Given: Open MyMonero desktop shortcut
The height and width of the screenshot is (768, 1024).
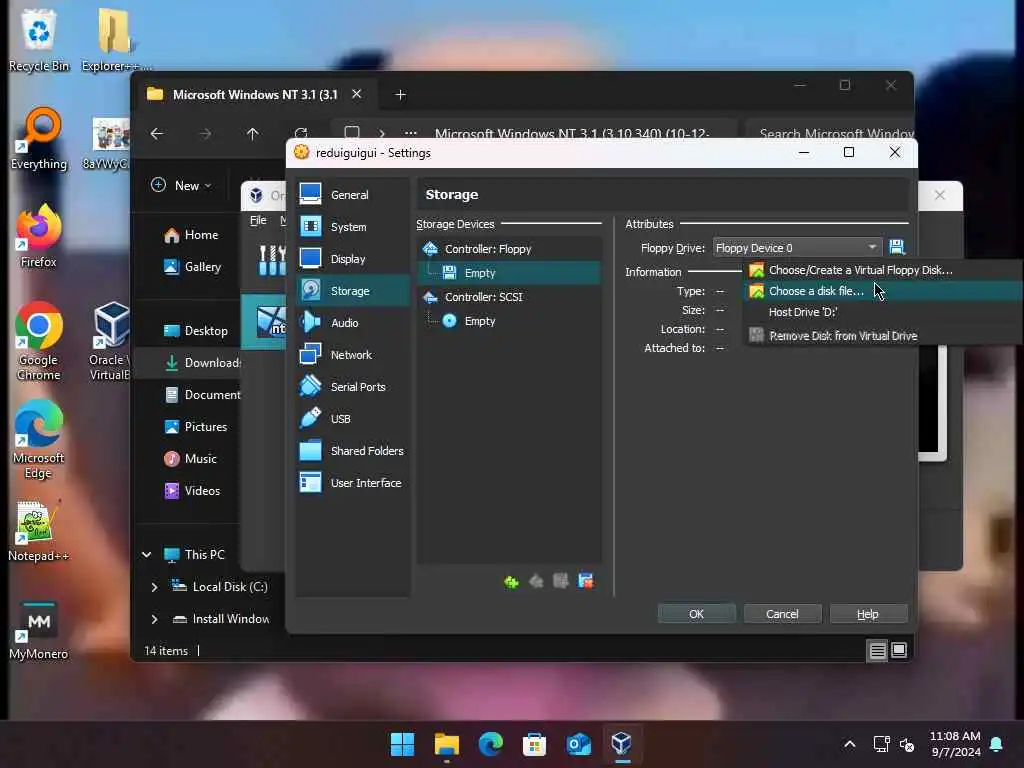Looking at the screenshot, I should click(x=39, y=629).
